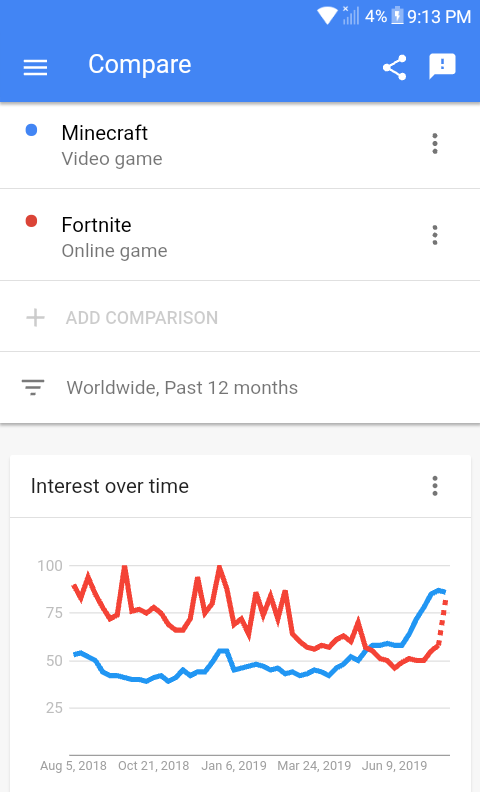Tap the cellular signal status icon
This screenshot has width=480, height=792.
[351, 15]
